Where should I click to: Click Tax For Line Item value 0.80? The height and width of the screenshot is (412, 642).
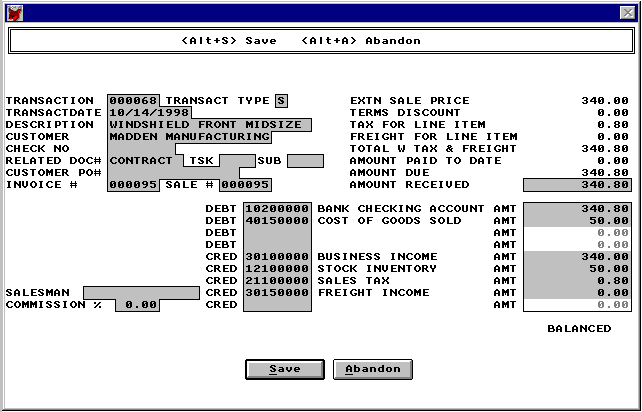pyautogui.click(x=613, y=125)
